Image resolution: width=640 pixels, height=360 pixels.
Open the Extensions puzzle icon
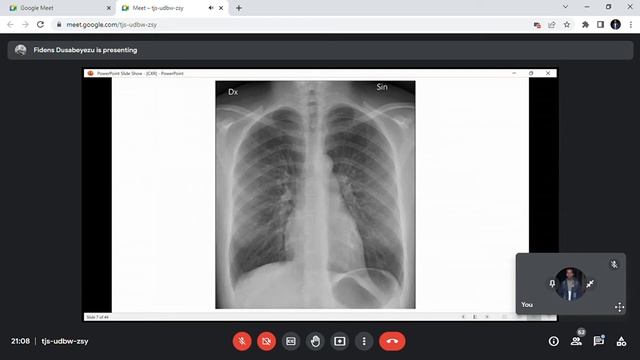(585, 24)
